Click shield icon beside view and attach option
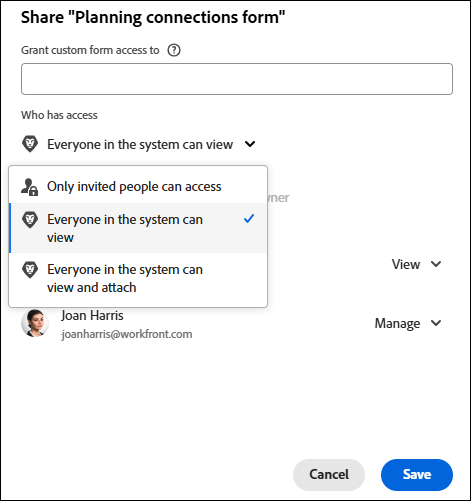Image resolution: width=471 pixels, height=501 pixels. click(x=30, y=270)
